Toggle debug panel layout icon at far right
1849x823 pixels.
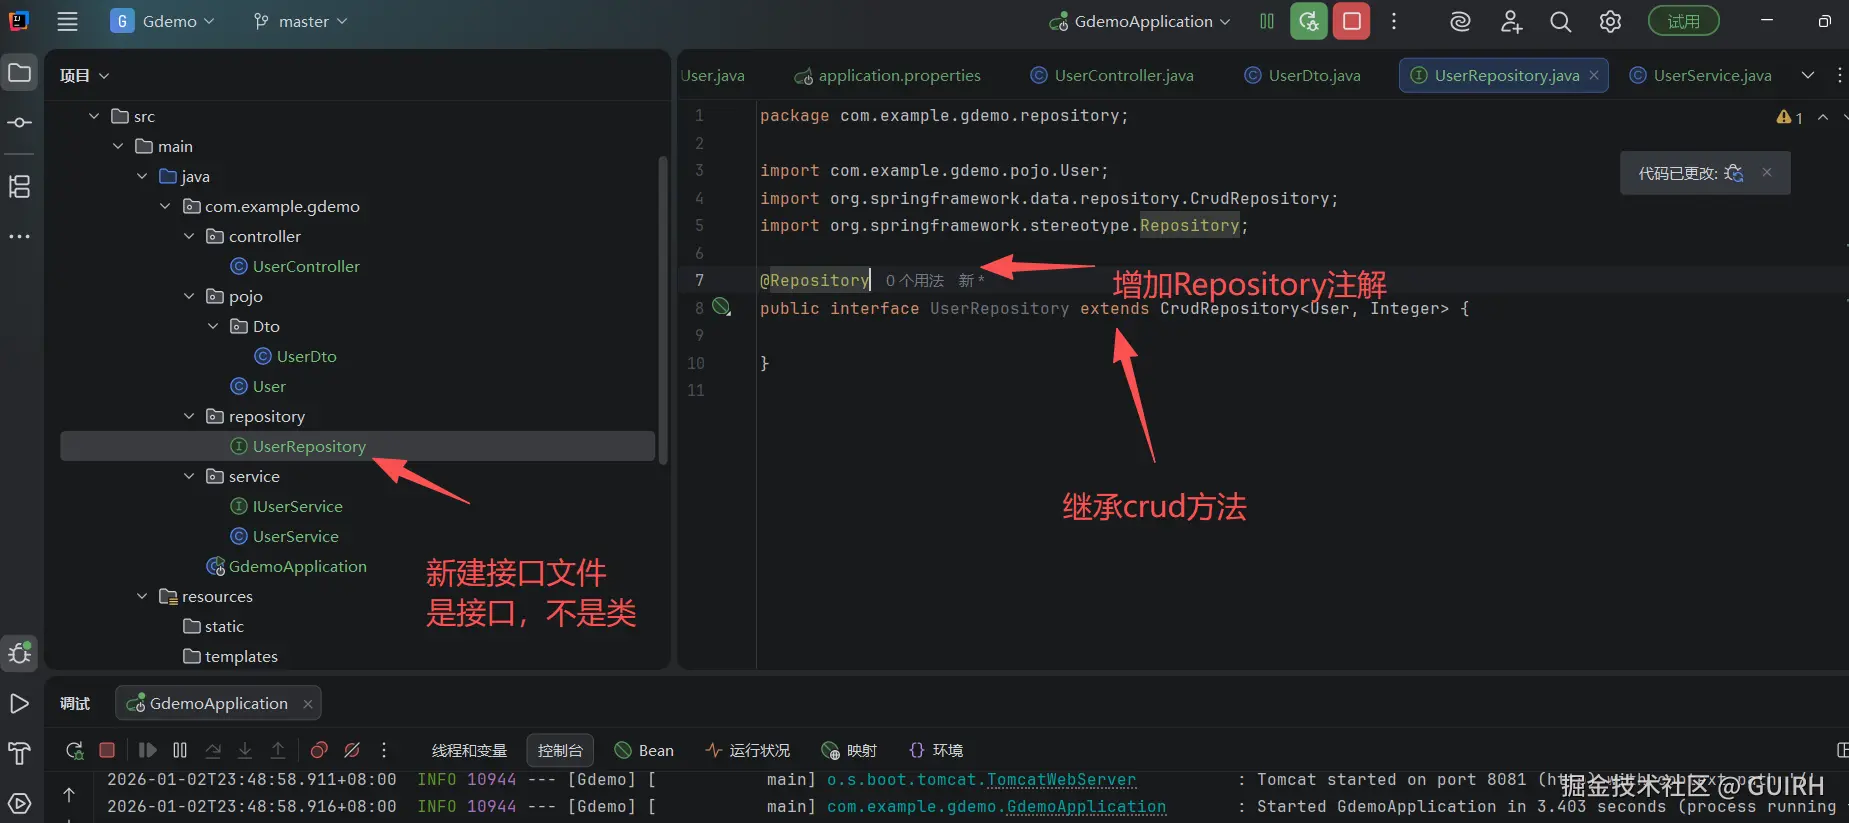click(x=1841, y=750)
